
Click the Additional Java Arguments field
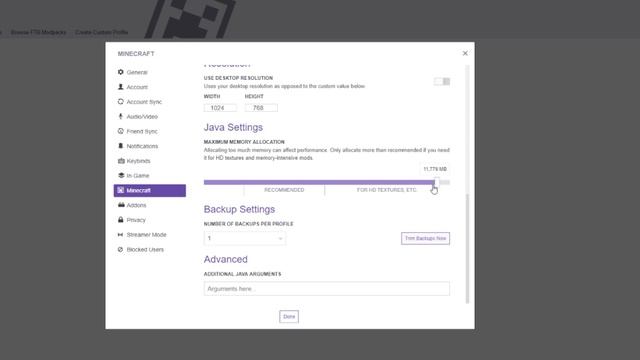point(327,289)
